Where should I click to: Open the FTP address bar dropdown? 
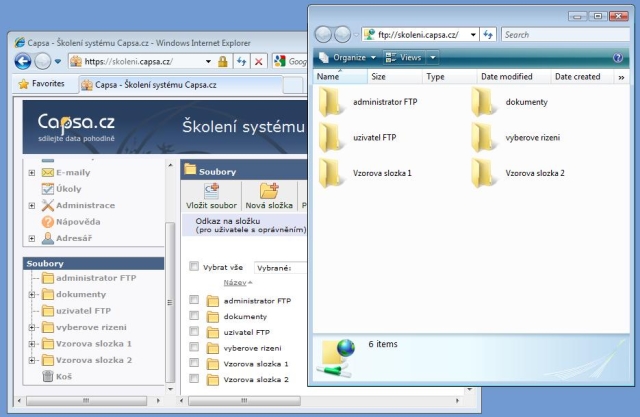tap(473, 35)
